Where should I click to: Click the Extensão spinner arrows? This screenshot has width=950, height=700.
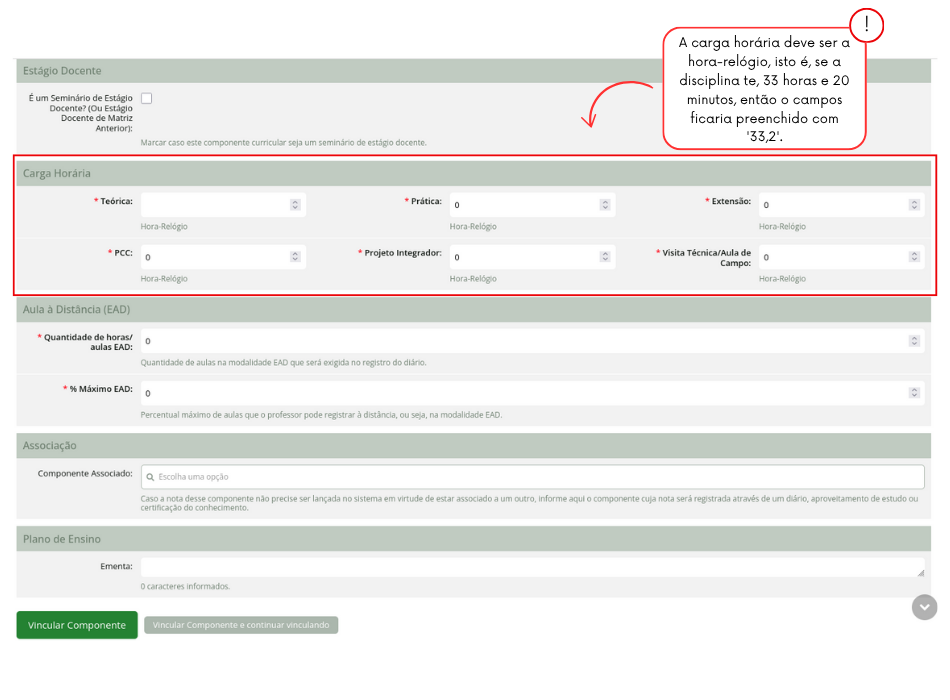click(x=914, y=205)
